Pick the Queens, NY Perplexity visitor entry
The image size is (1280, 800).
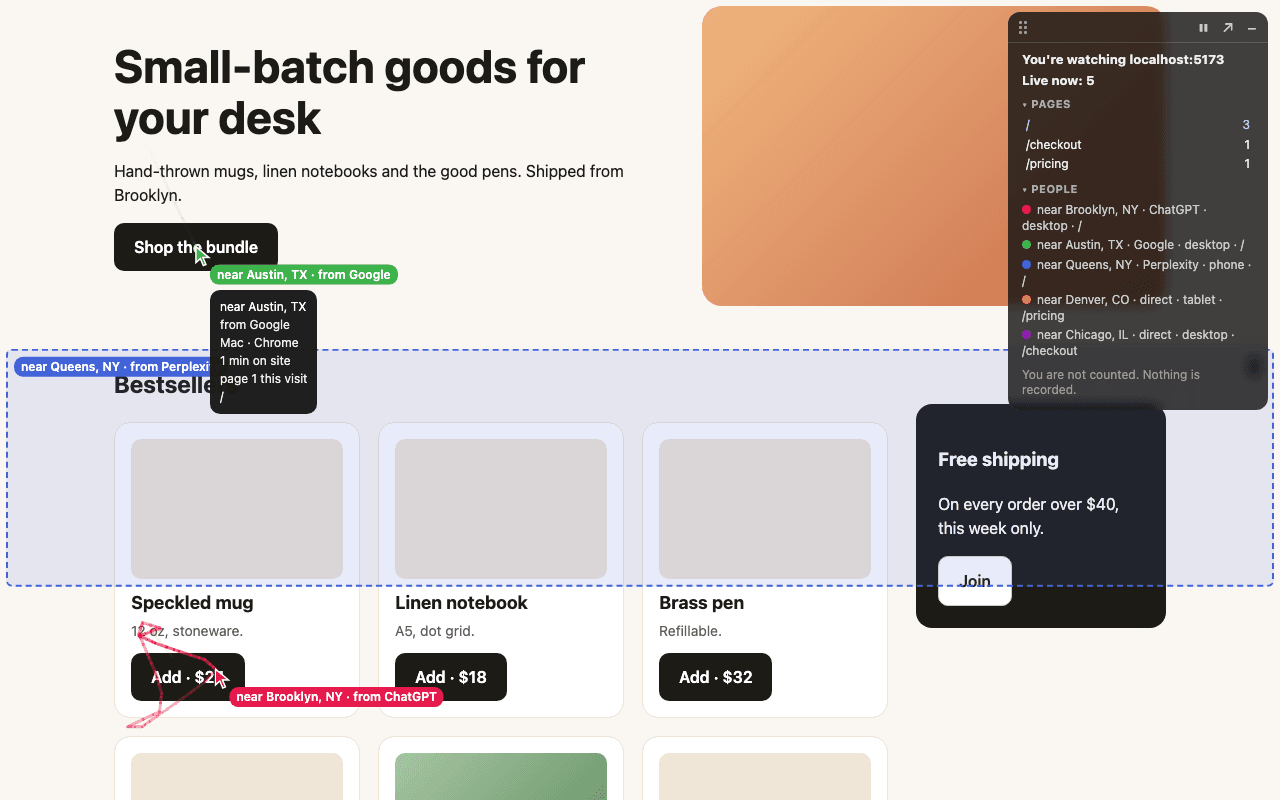pyautogui.click(x=1138, y=273)
